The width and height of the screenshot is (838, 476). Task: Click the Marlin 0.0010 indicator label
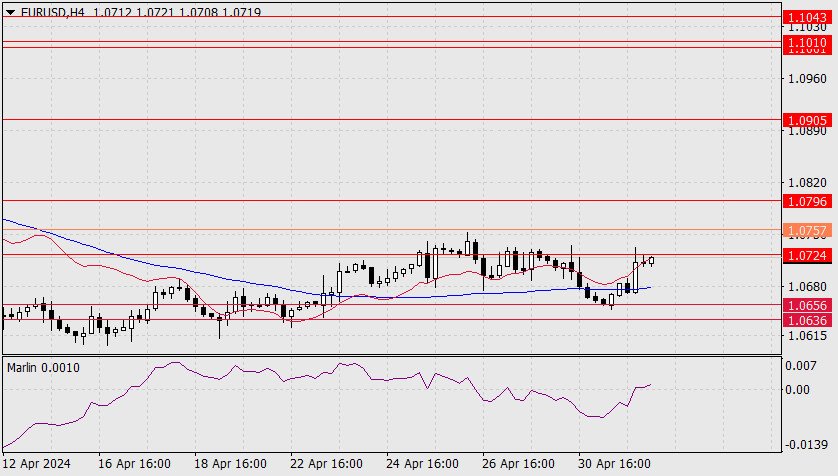tap(43, 368)
